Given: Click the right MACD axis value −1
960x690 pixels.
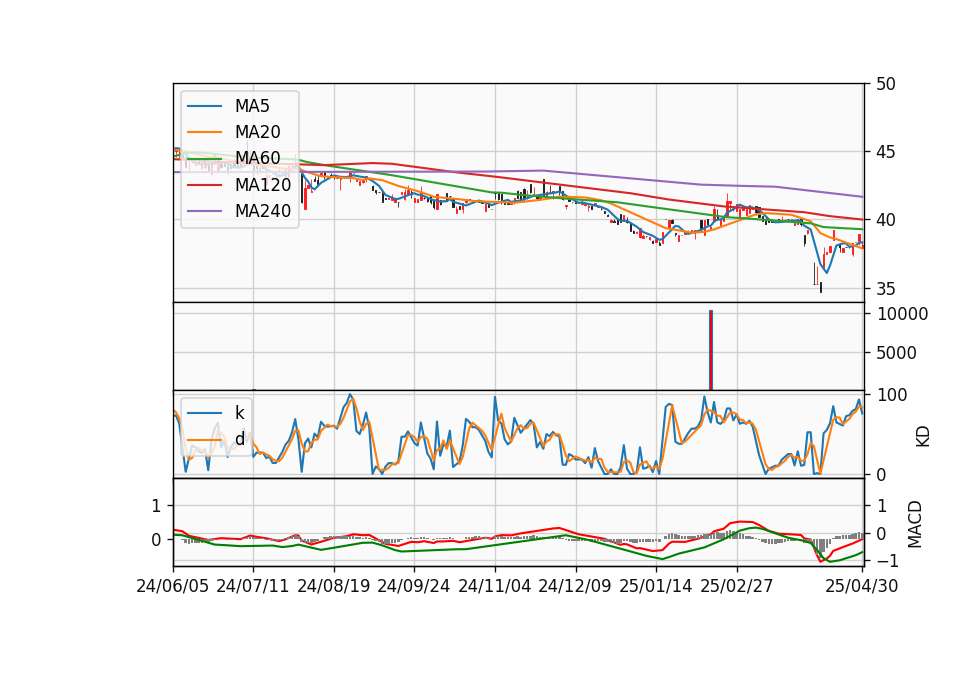Looking at the screenshot, I should pos(886,561).
